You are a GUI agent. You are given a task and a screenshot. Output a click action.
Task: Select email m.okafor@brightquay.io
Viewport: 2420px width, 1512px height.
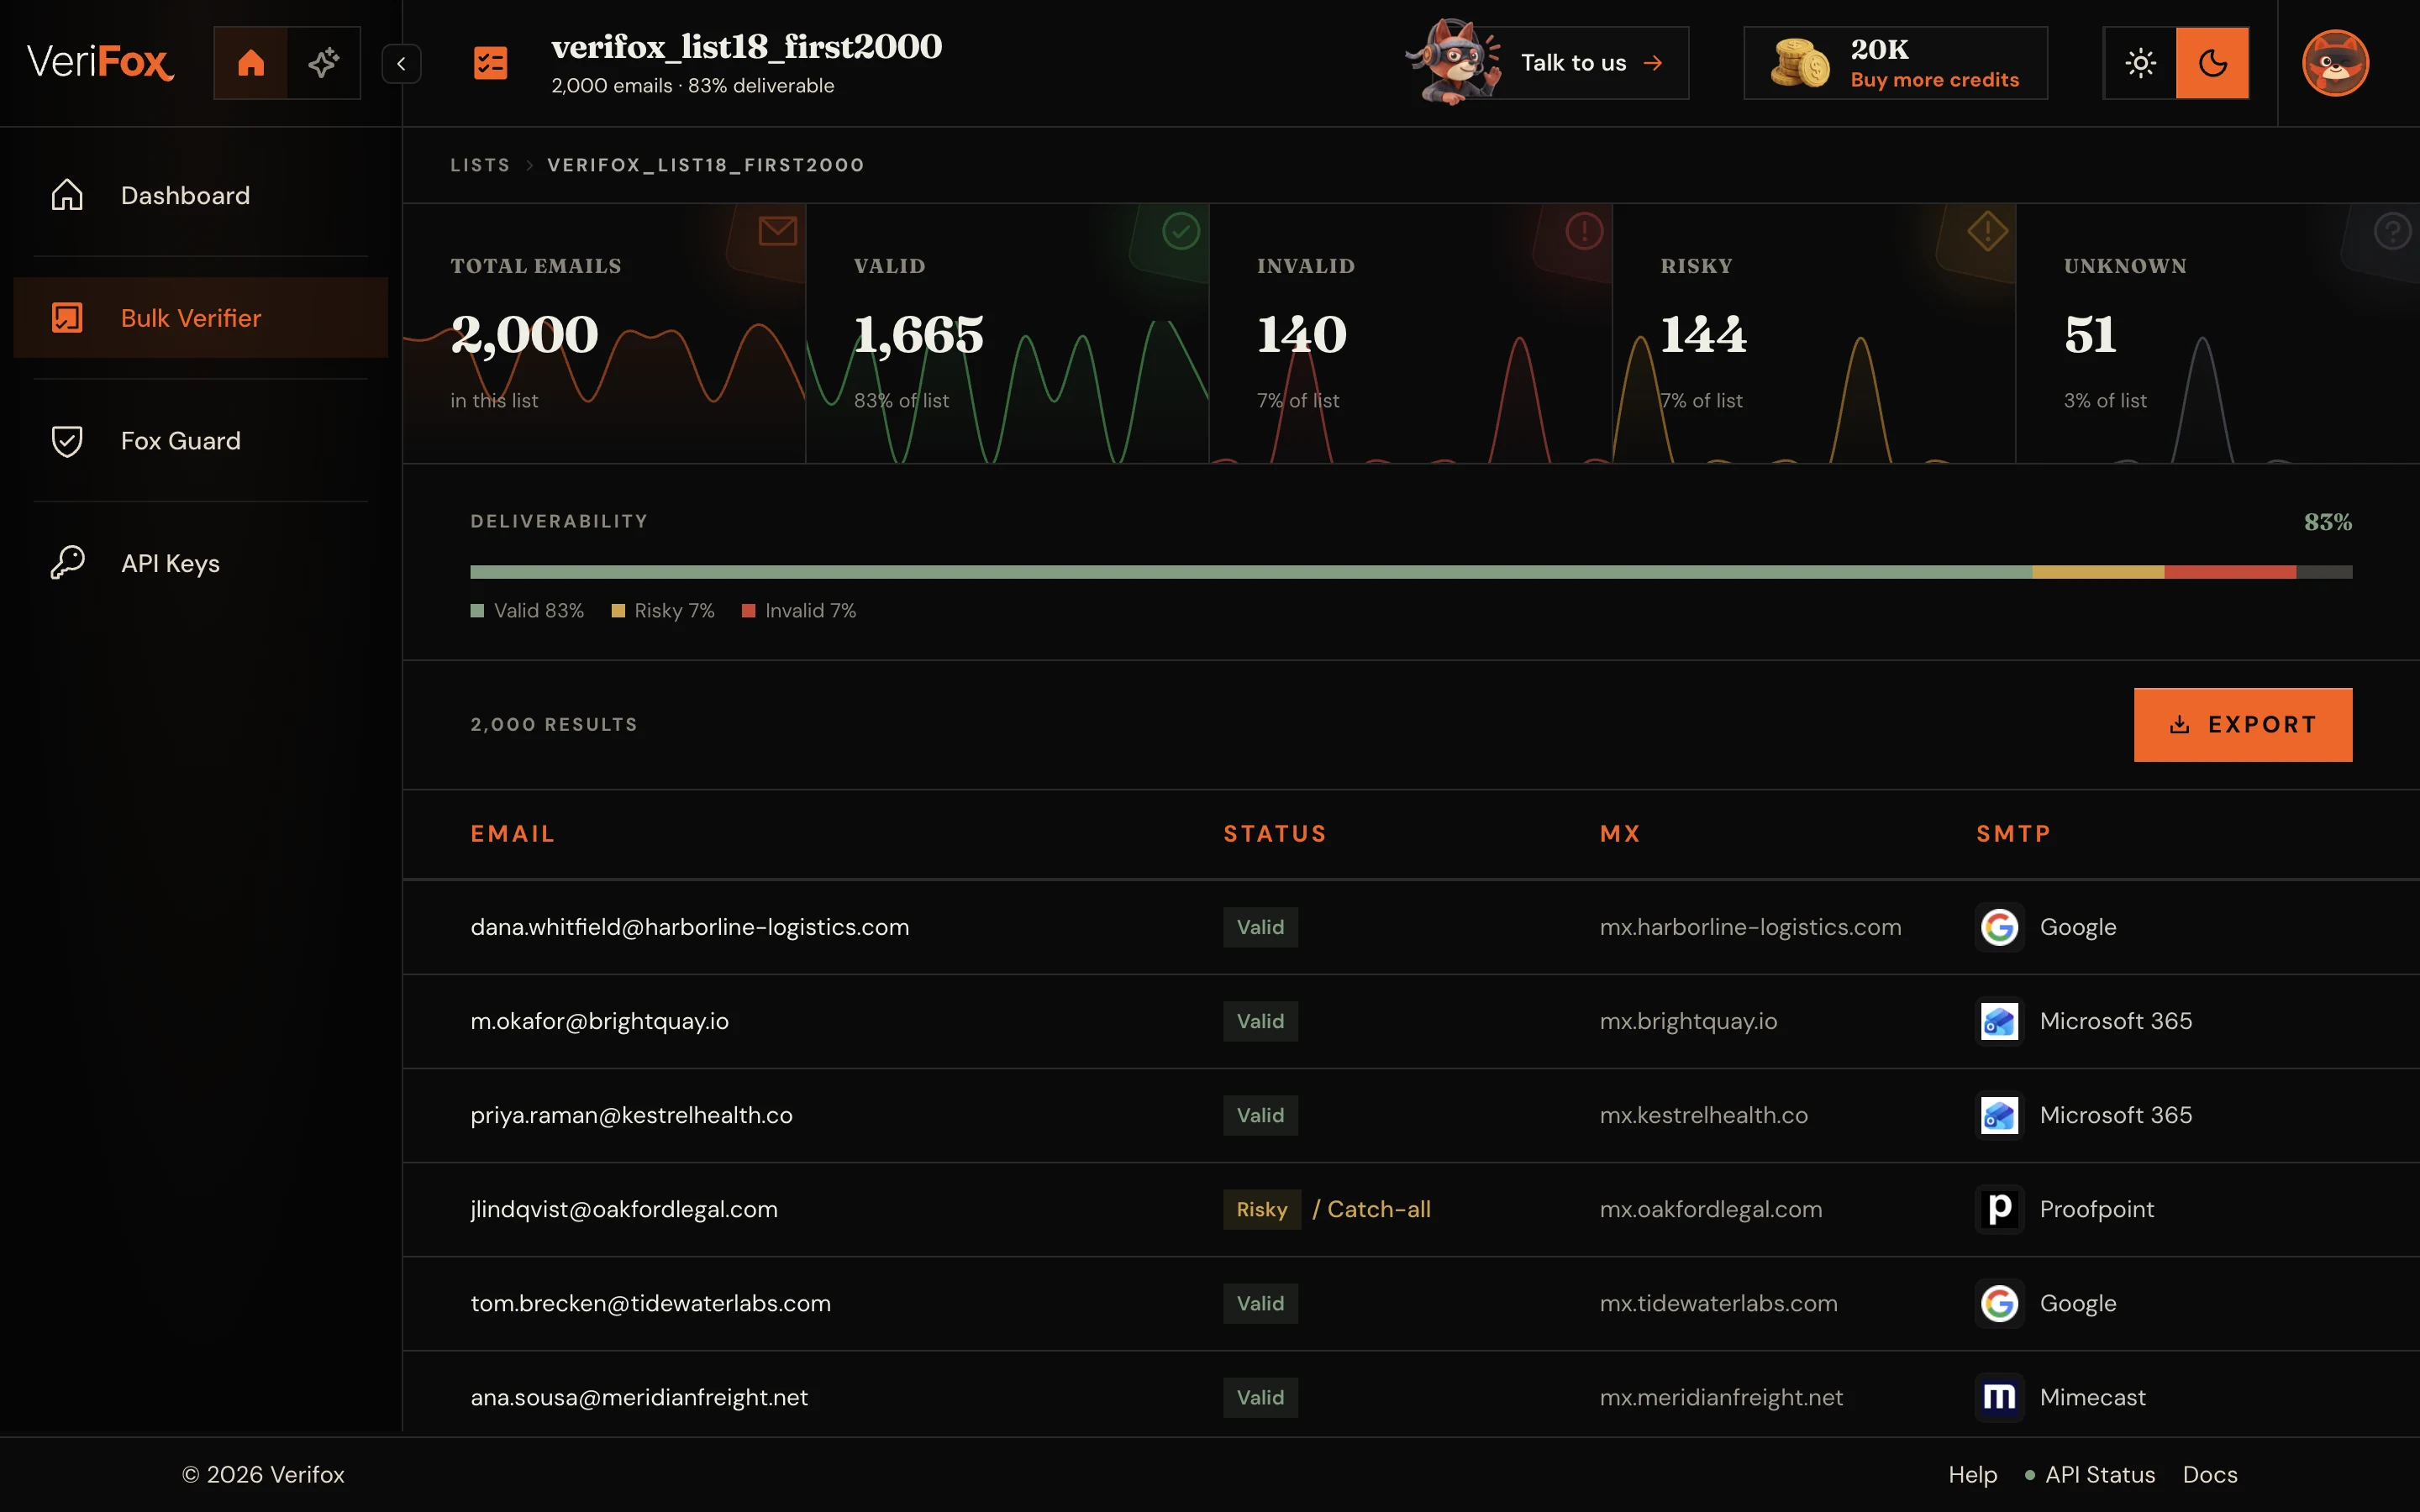click(x=600, y=1021)
